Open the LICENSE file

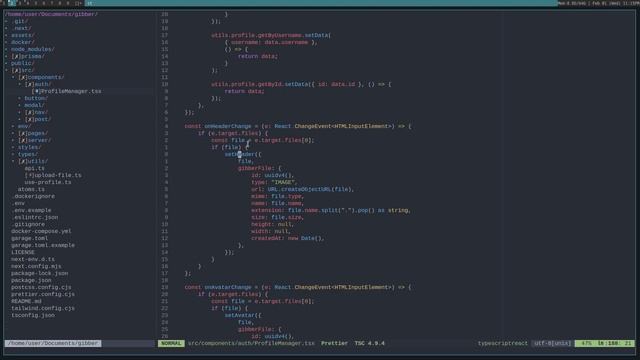click(22, 252)
